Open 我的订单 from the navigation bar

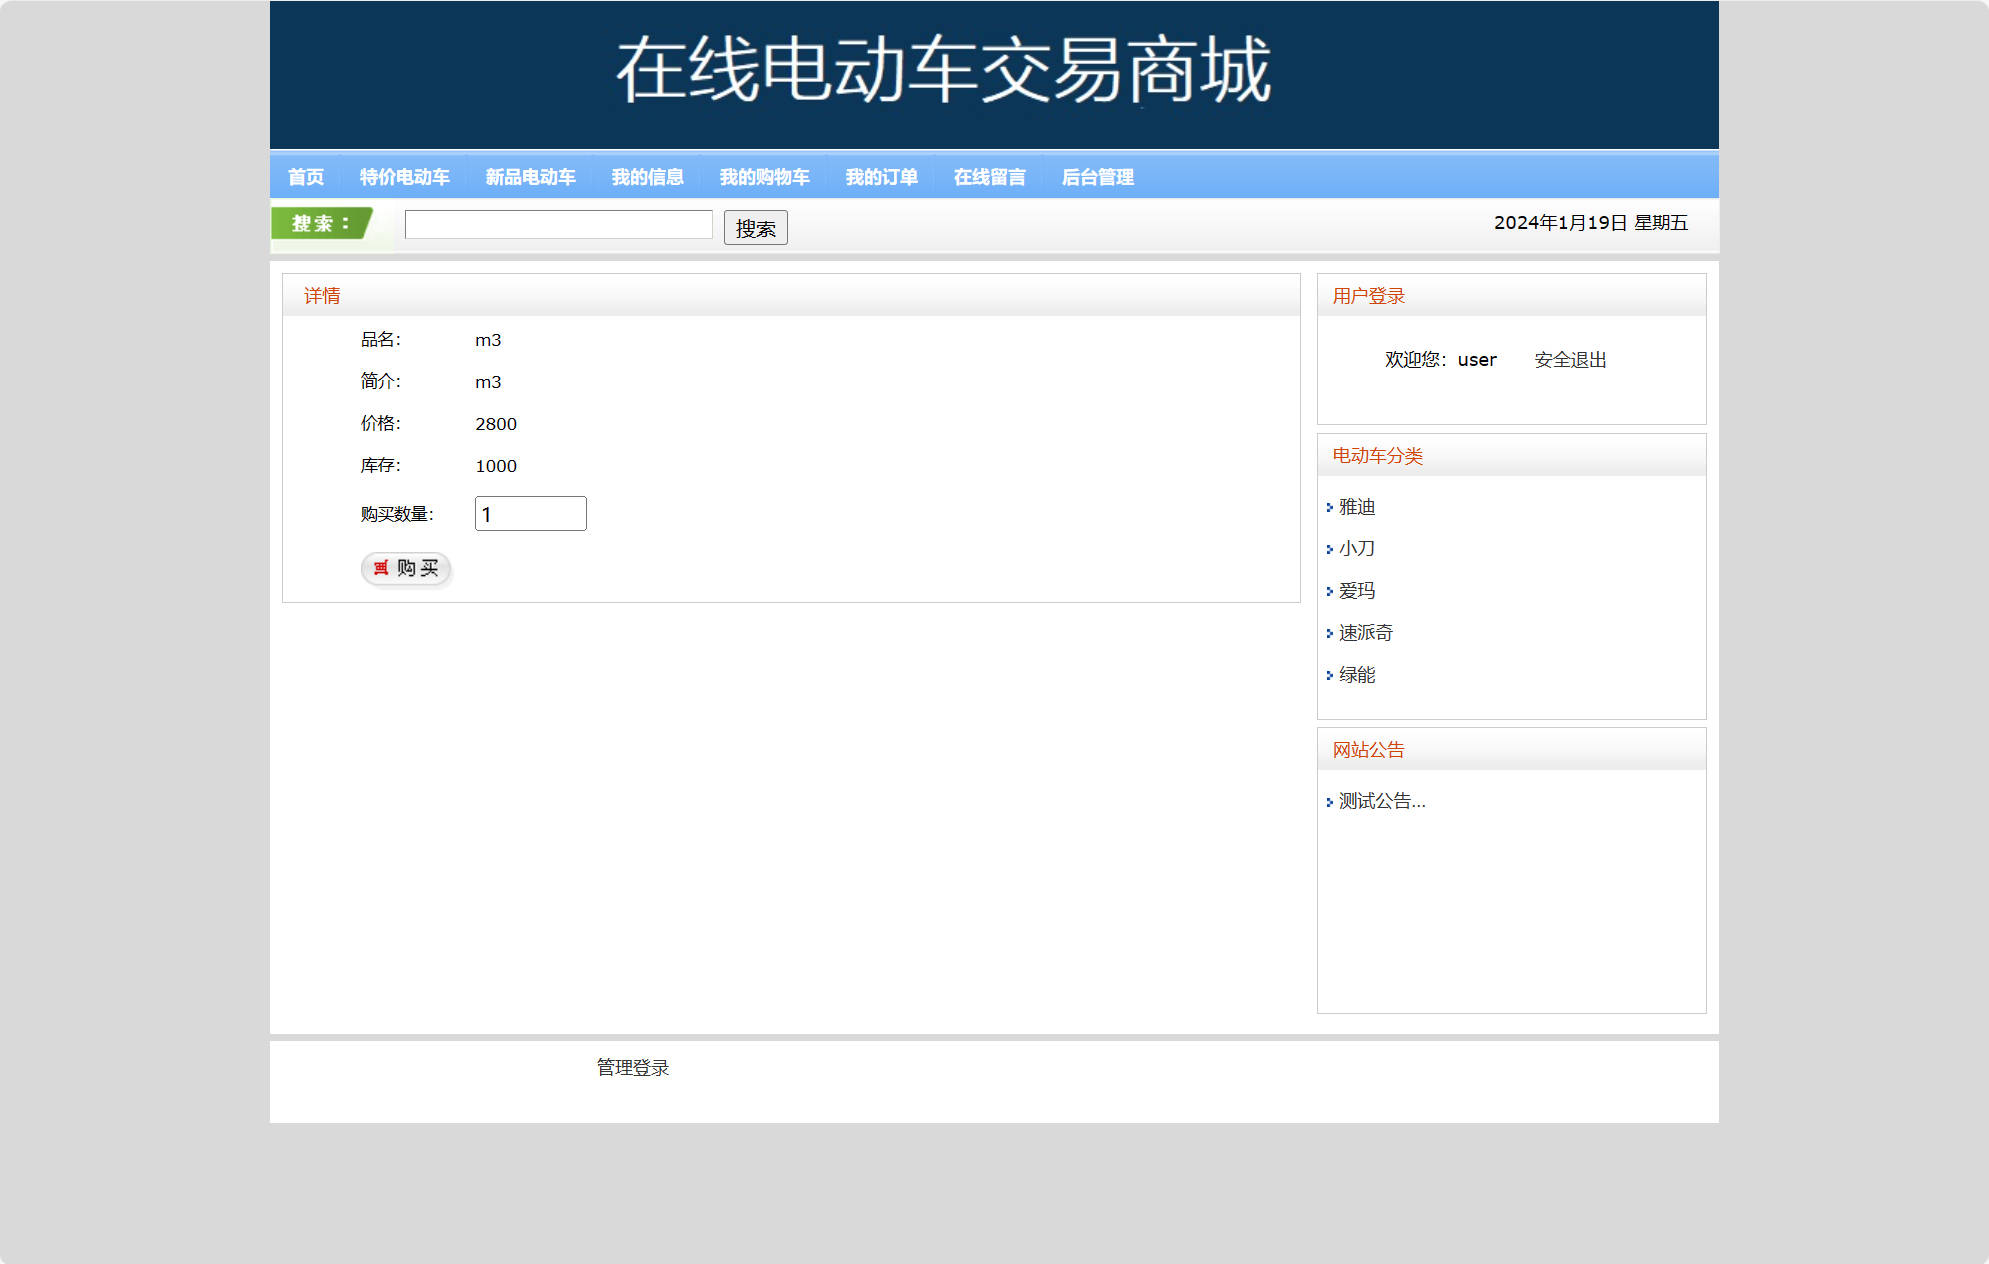882,177
